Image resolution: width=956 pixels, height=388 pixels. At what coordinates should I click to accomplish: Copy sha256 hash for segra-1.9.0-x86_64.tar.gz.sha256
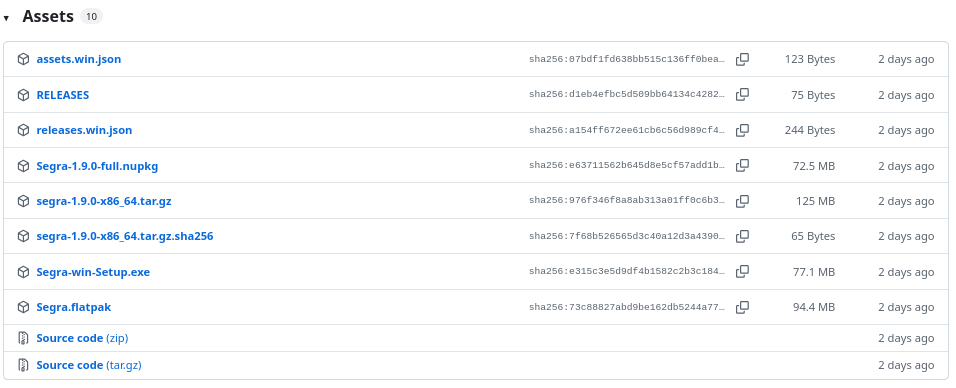742,236
